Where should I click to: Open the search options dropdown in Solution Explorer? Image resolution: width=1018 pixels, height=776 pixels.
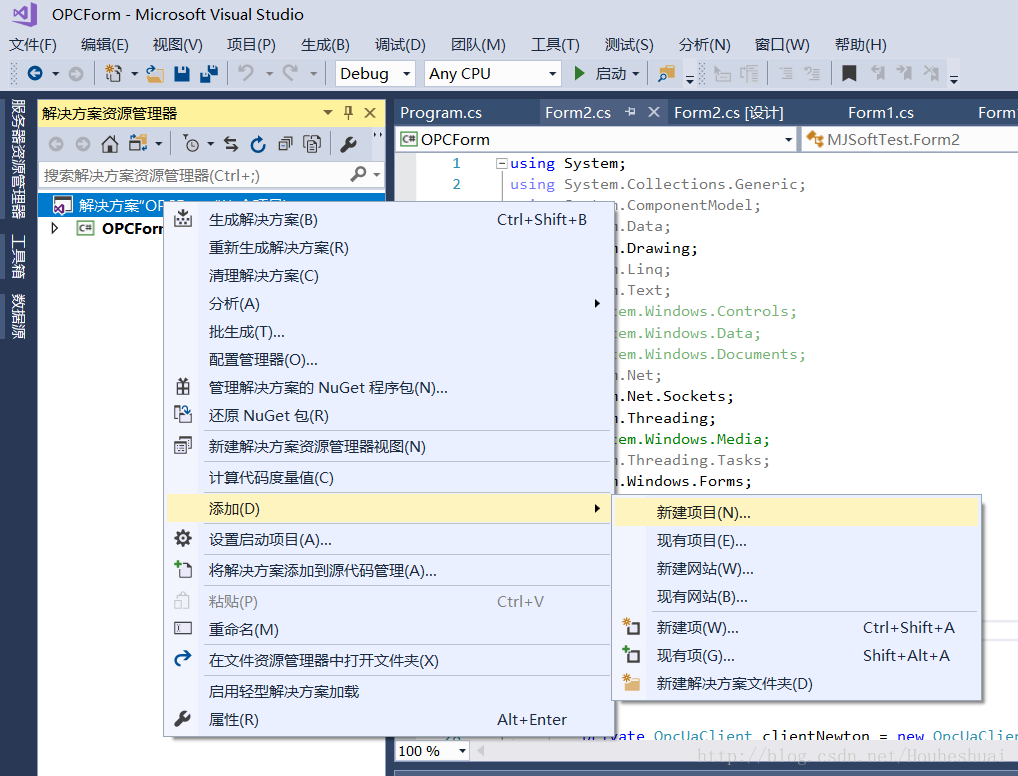click(377, 175)
